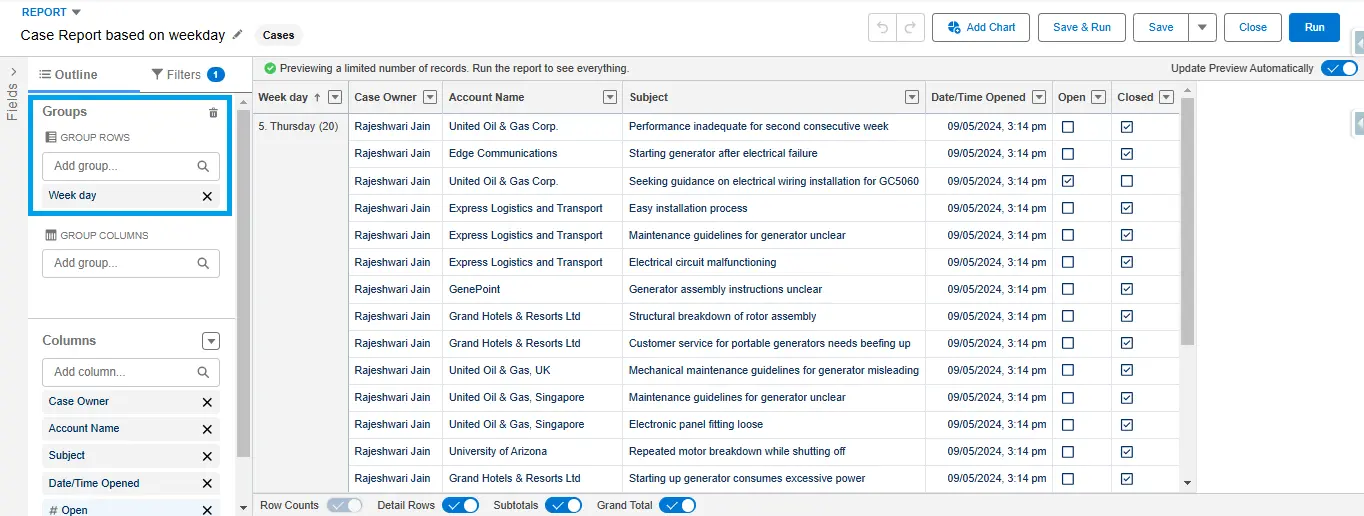This screenshot has width=1364, height=516.
Task: Click the Add Chart button
Action: (x=981, y=27)
